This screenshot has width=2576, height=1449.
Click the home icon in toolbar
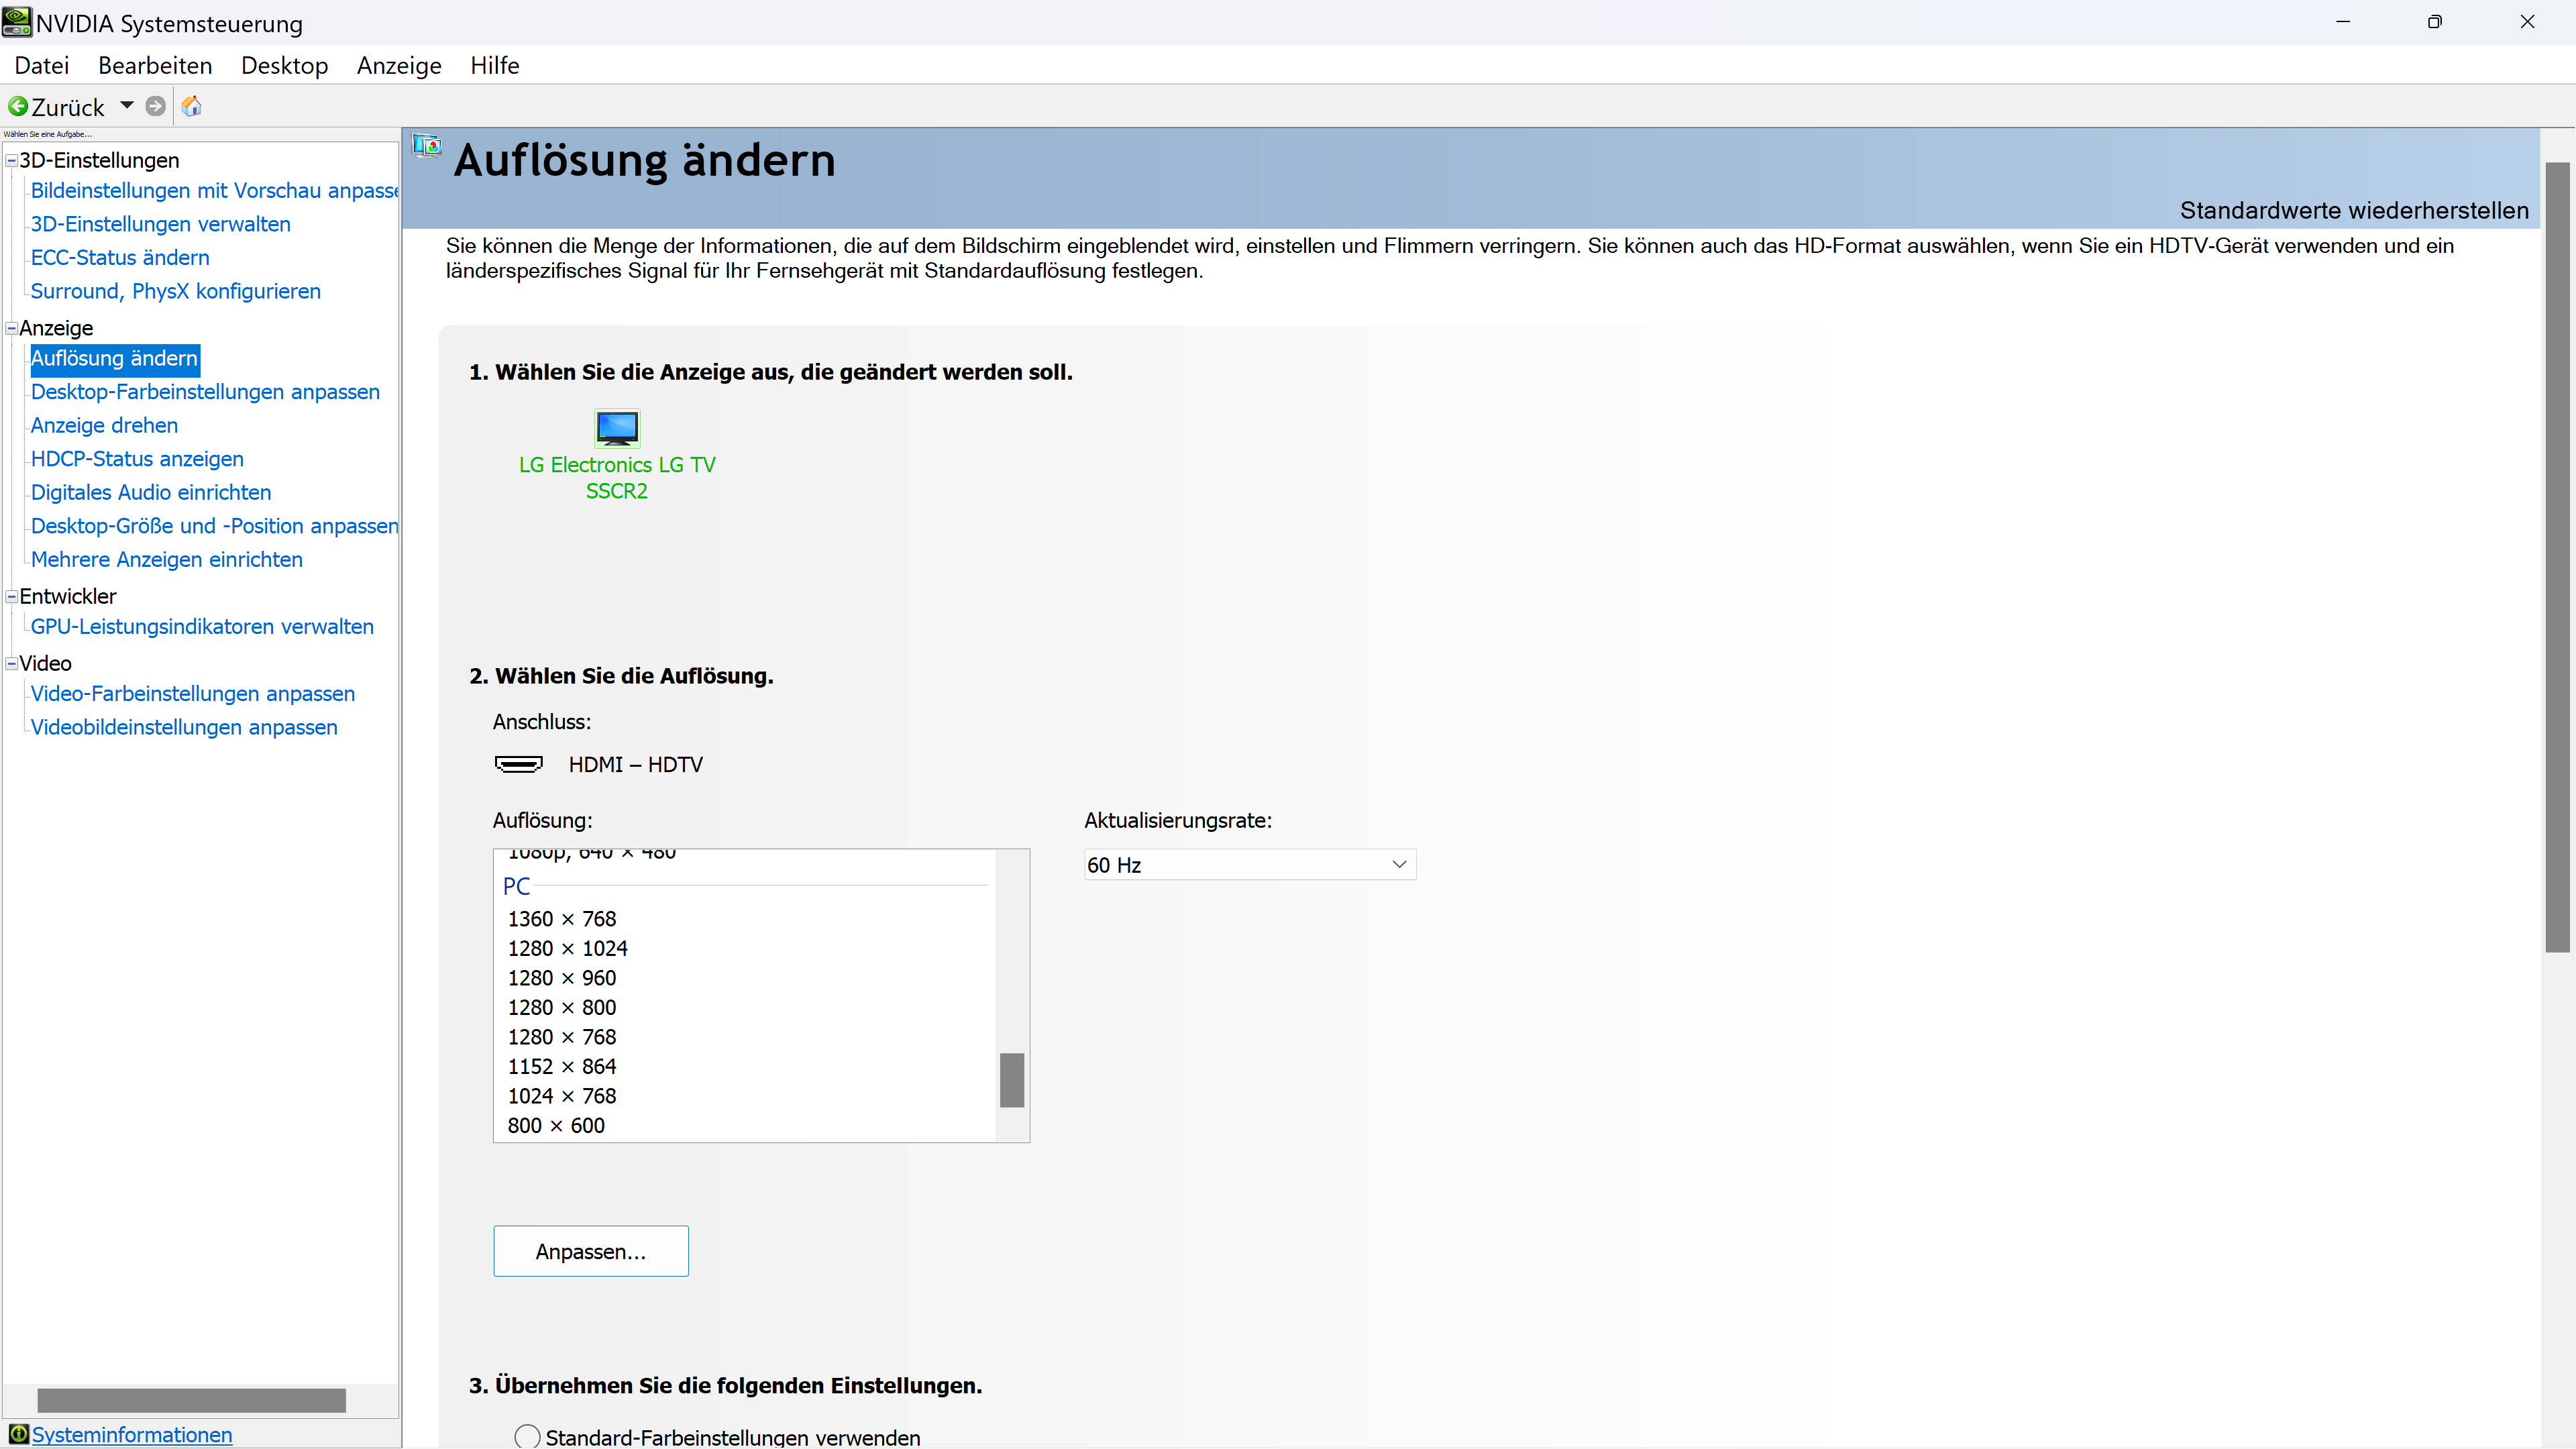coord(192,106)
